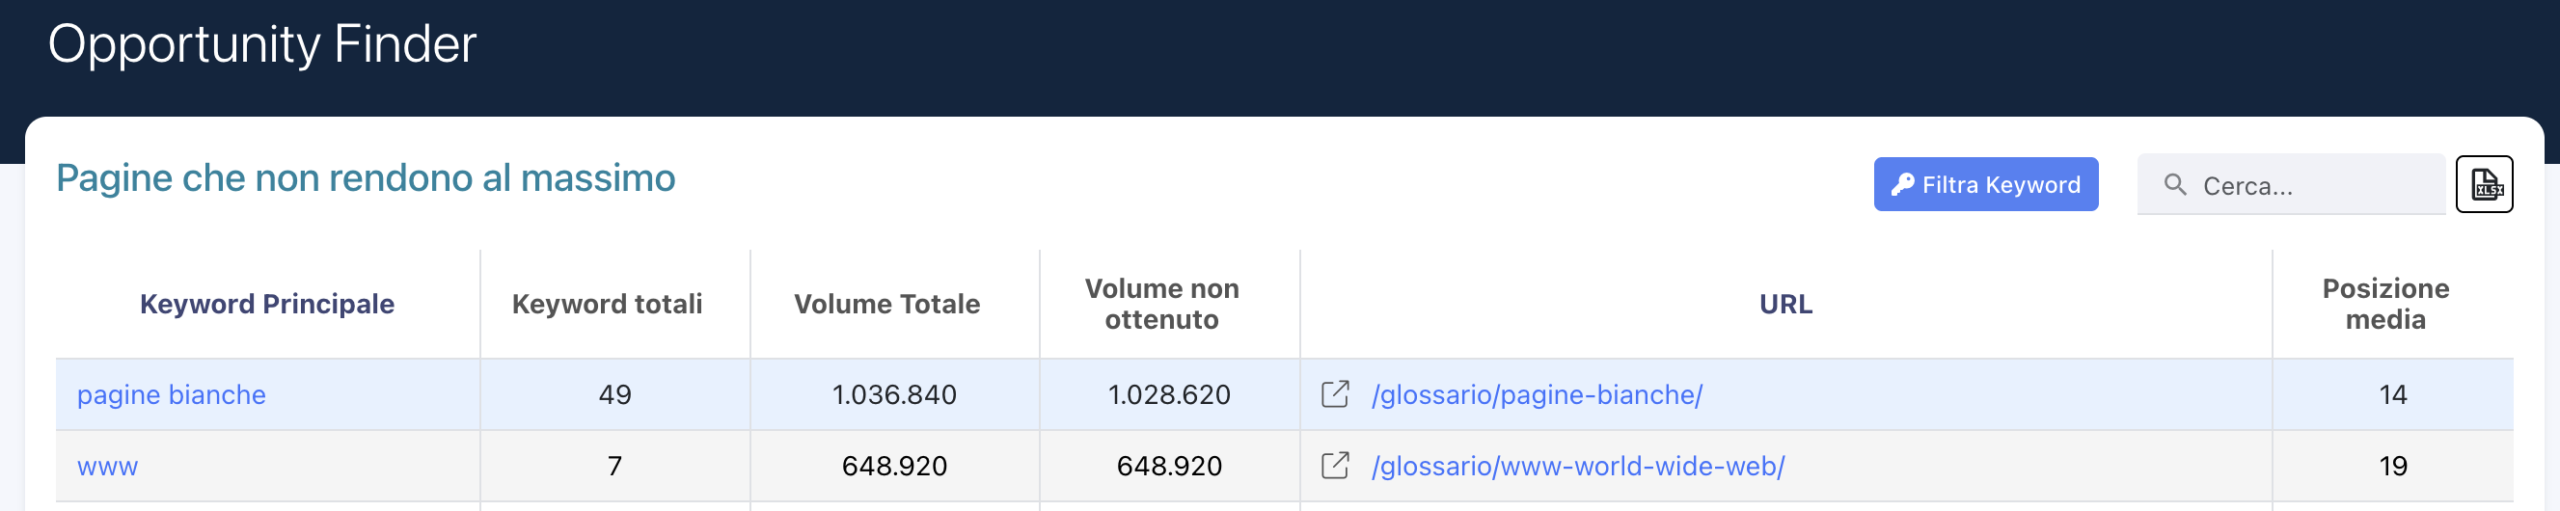This screenshot has width=2560, height=511.
Task: Open the www keyword link
Action: 108,466
